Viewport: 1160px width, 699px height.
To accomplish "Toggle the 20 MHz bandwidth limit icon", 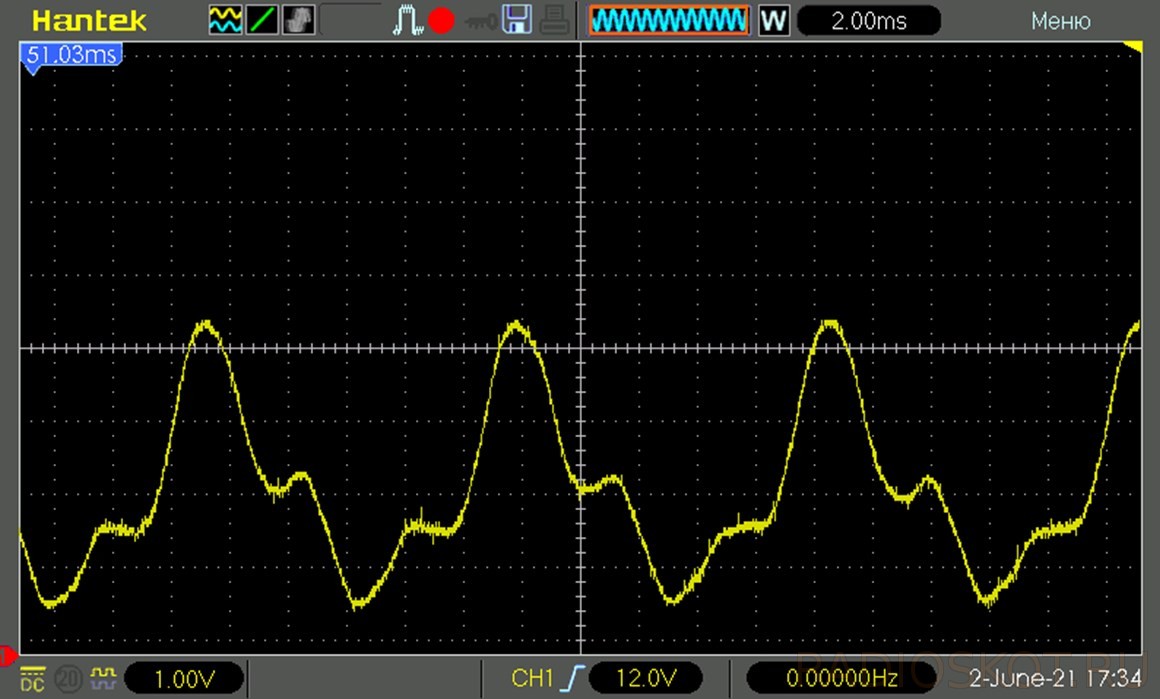I will [x=67, y=679].
